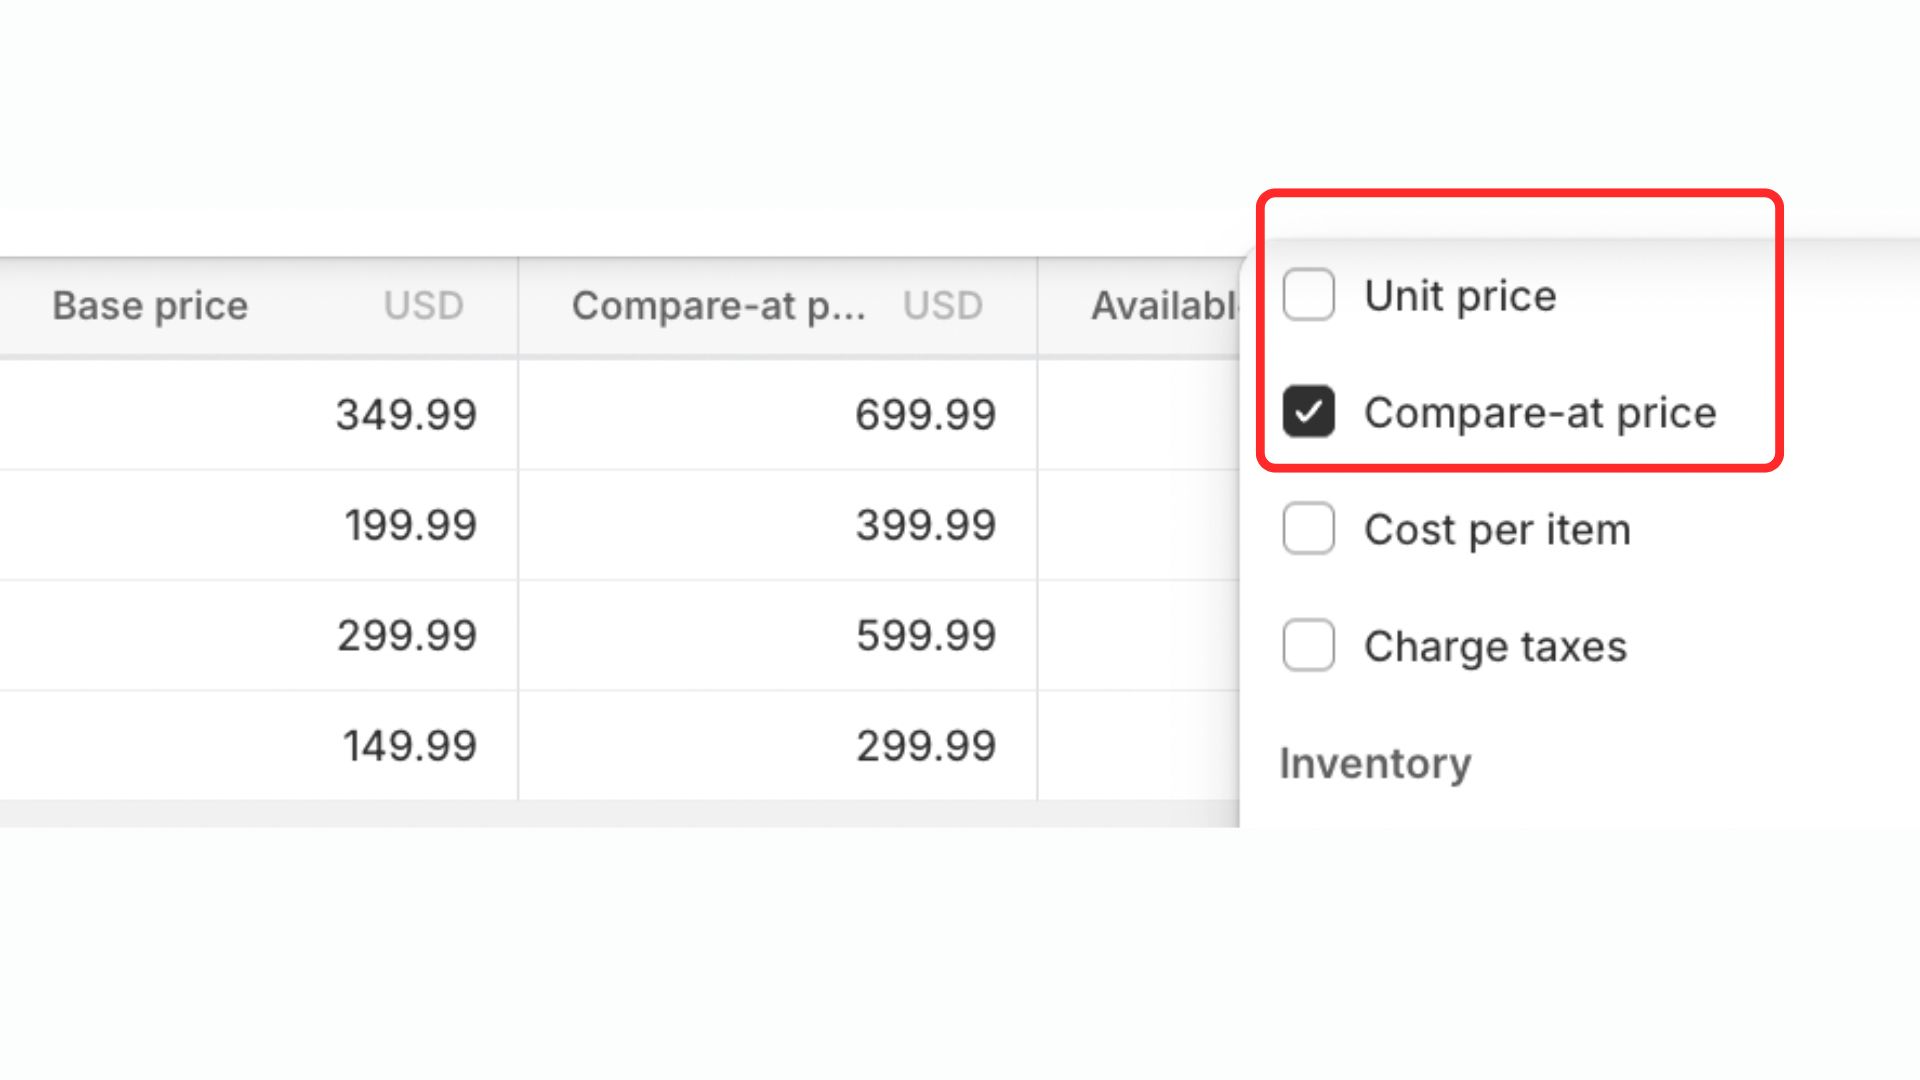Edit the 199.99 base price cell

click(410, 525)
